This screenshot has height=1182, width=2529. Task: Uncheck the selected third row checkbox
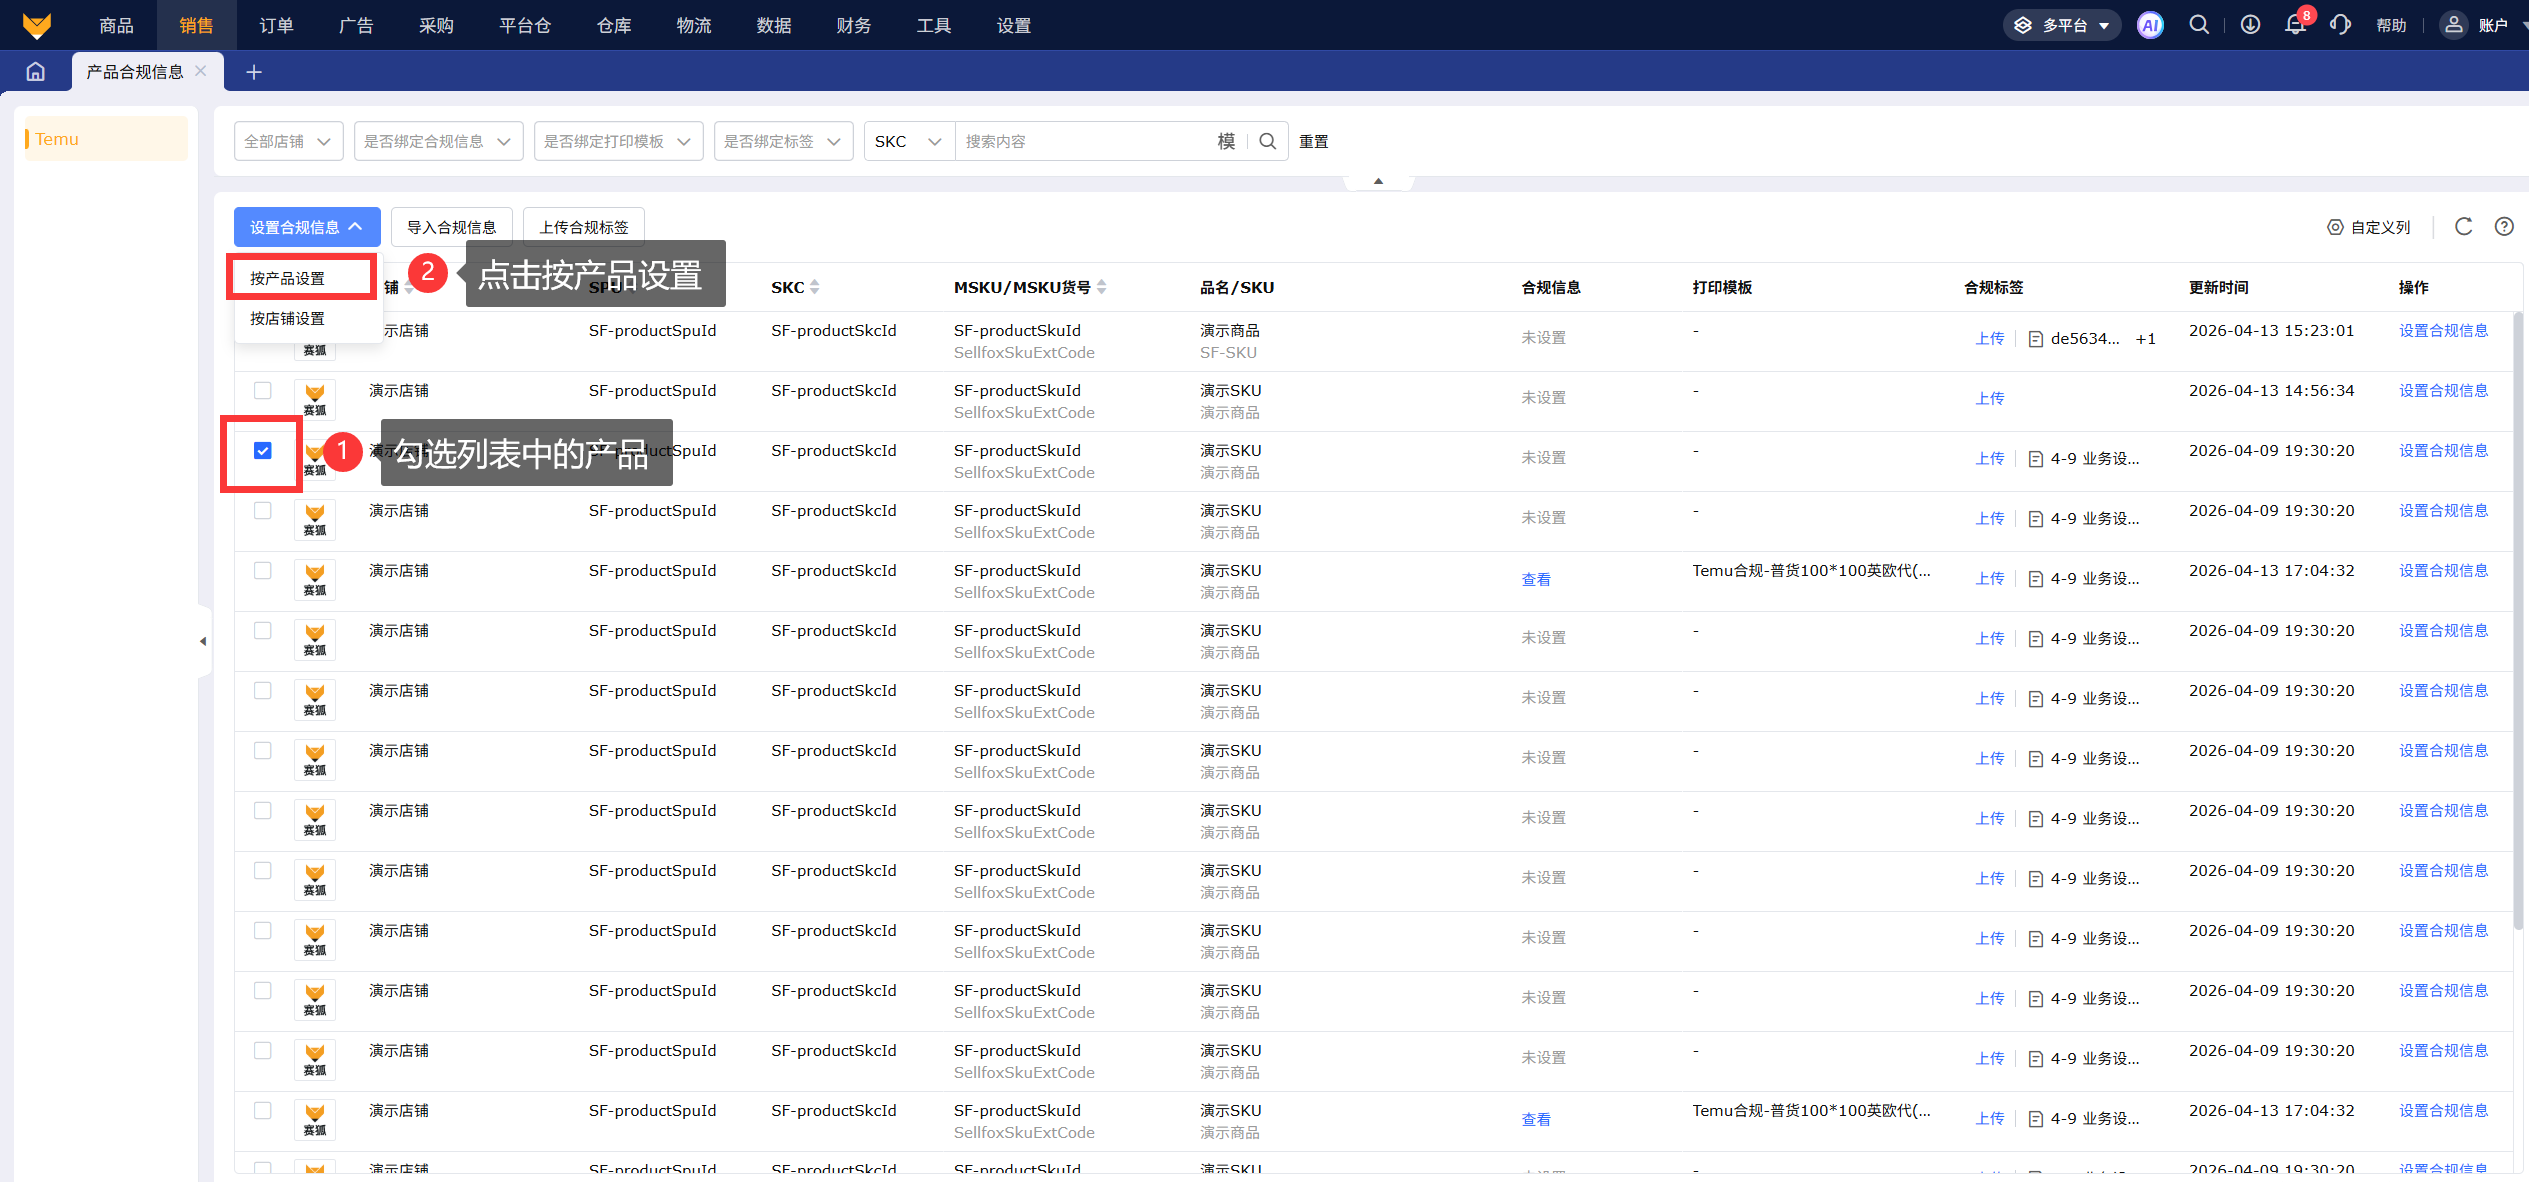coord(263,451)
